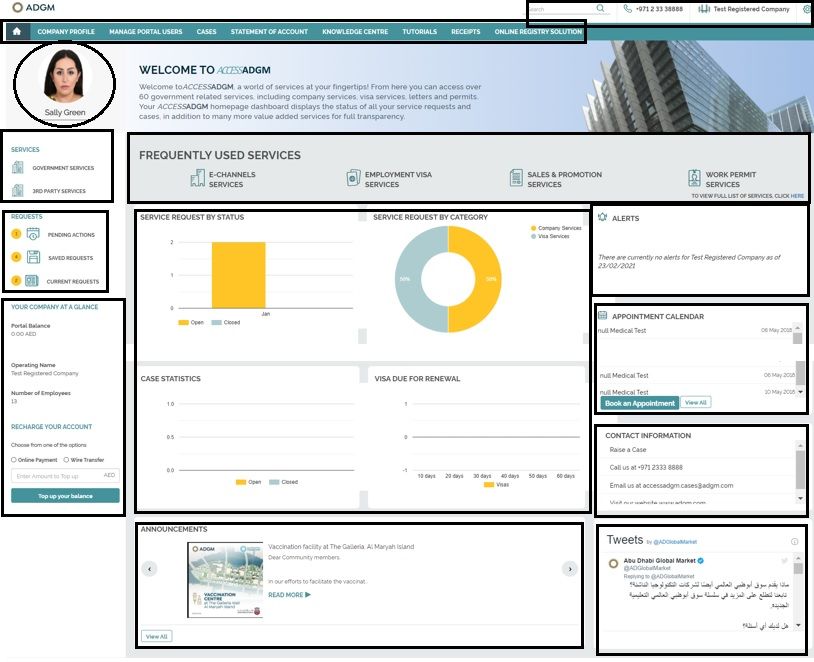The width and height of the screenshot is (814, 662).
Task: Click the @ADGlobalMarket link beside Tweets
Action: 675,542
